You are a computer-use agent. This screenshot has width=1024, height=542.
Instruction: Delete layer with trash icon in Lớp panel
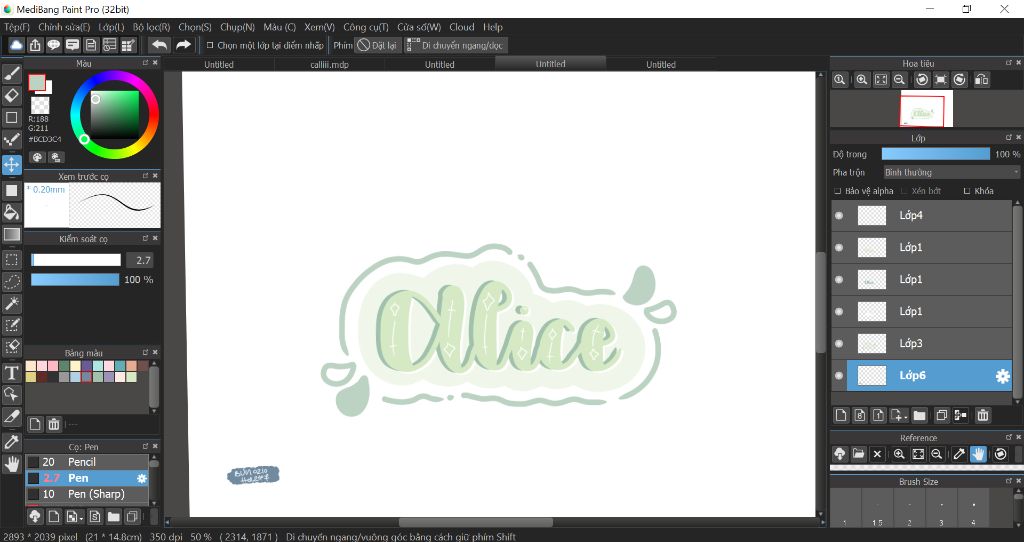coord(982,415)
